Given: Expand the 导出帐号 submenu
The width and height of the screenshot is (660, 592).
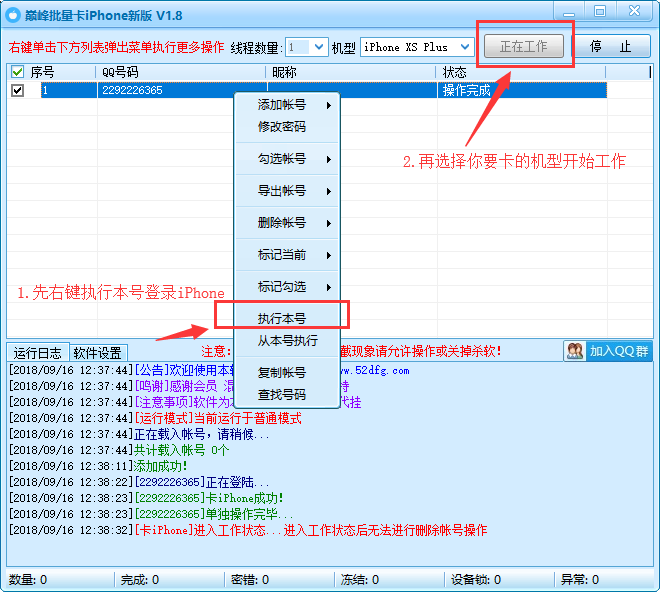Looking at the screenshot, I should 286,191.
